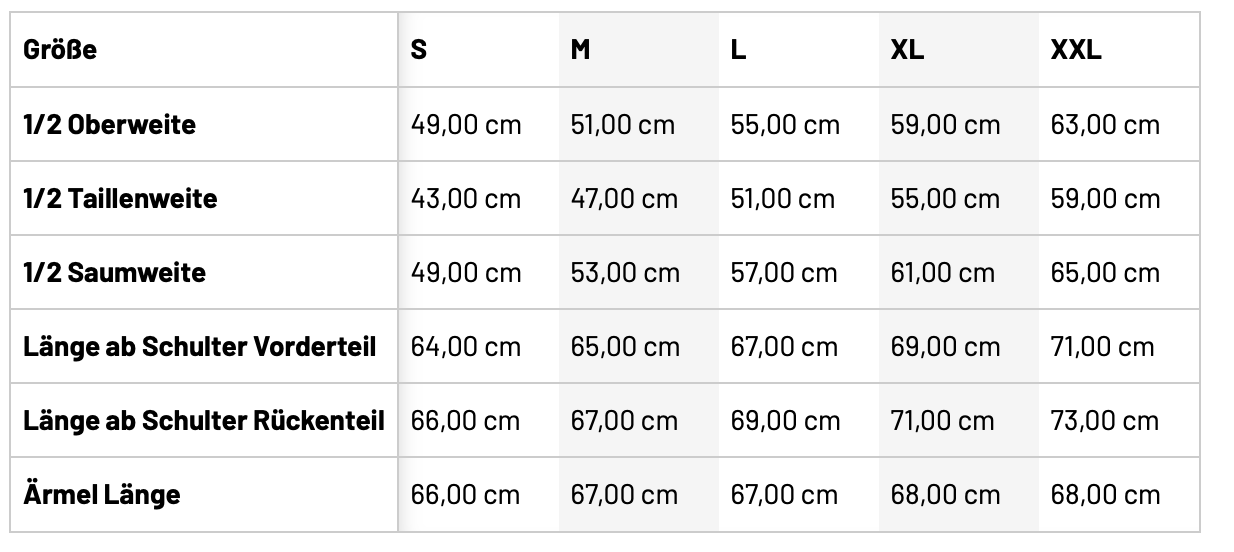
Task: Select the Ärmel Länge row label
Action: (102, 494)
